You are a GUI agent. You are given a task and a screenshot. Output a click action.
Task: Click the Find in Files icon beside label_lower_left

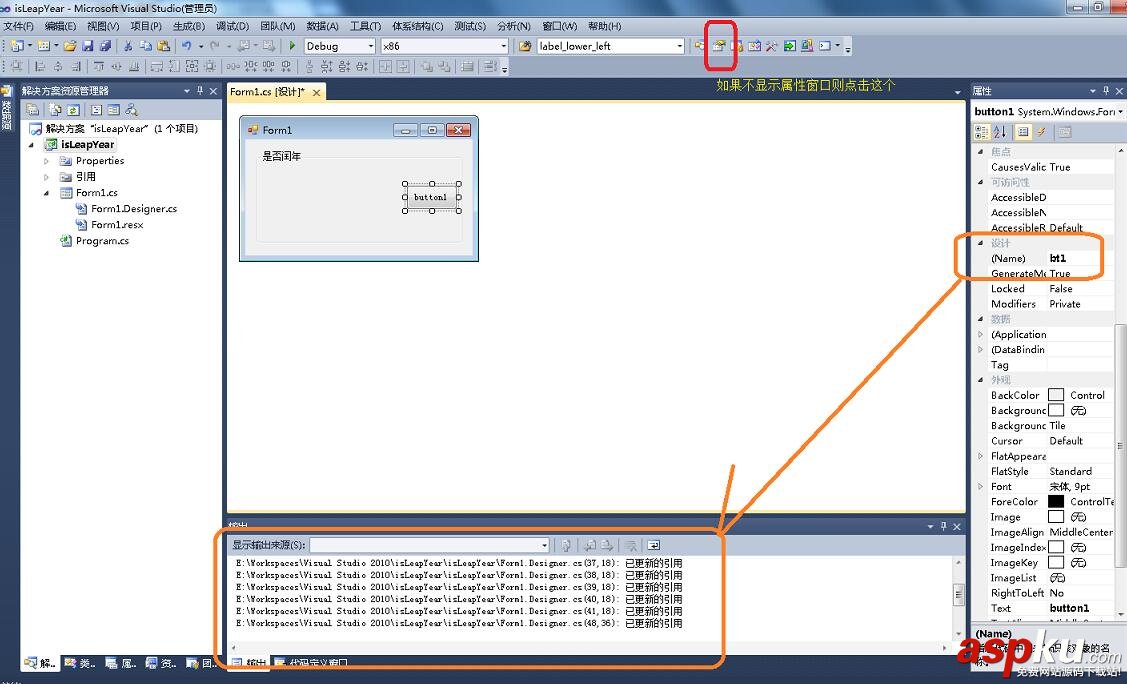tap(525, 46)
